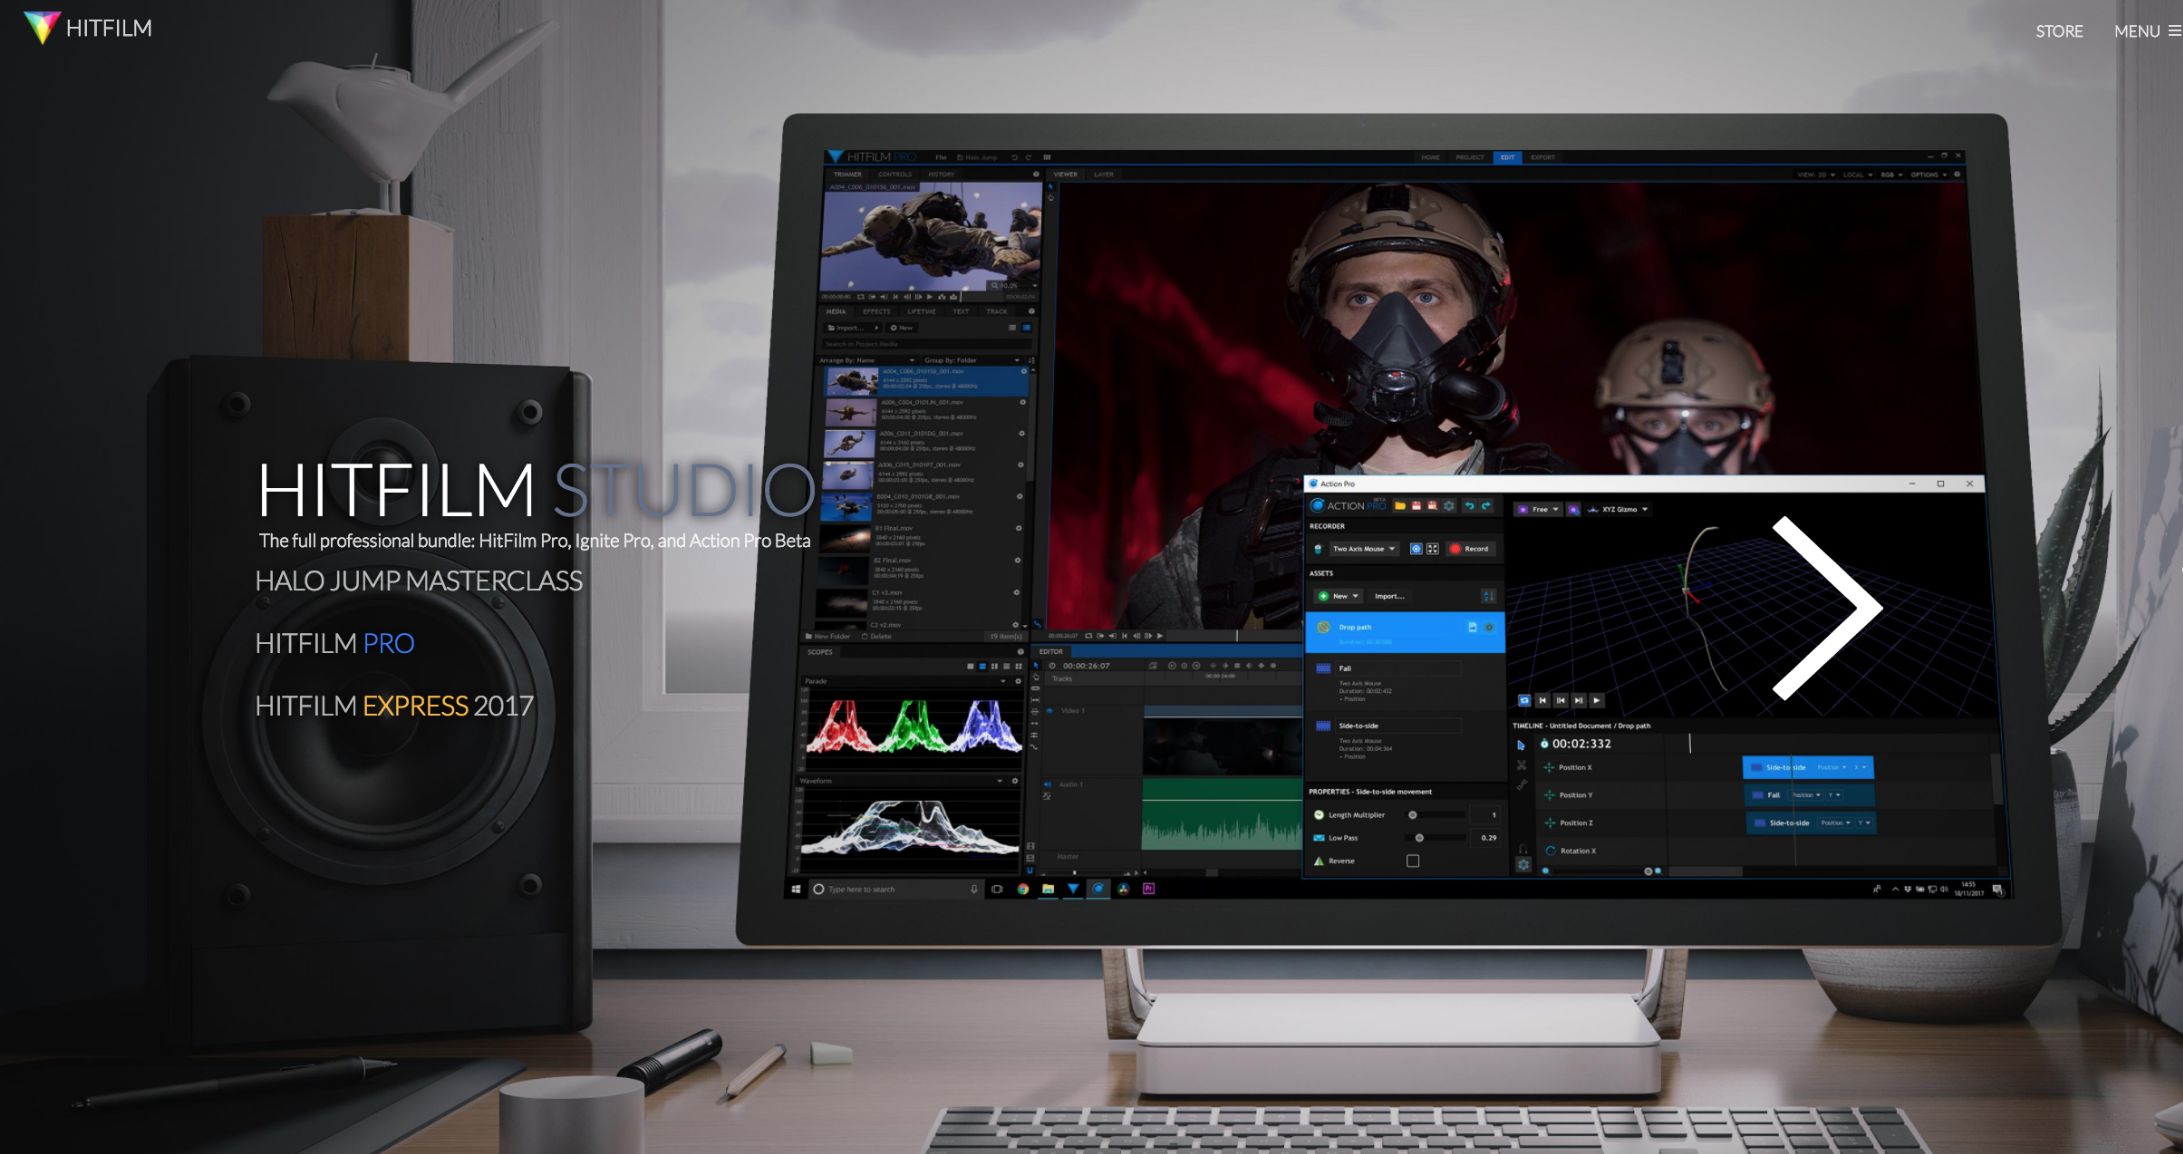Click play in the Action Pro viewer
Viewport: 2183px width, 1154px height.
1596,700
